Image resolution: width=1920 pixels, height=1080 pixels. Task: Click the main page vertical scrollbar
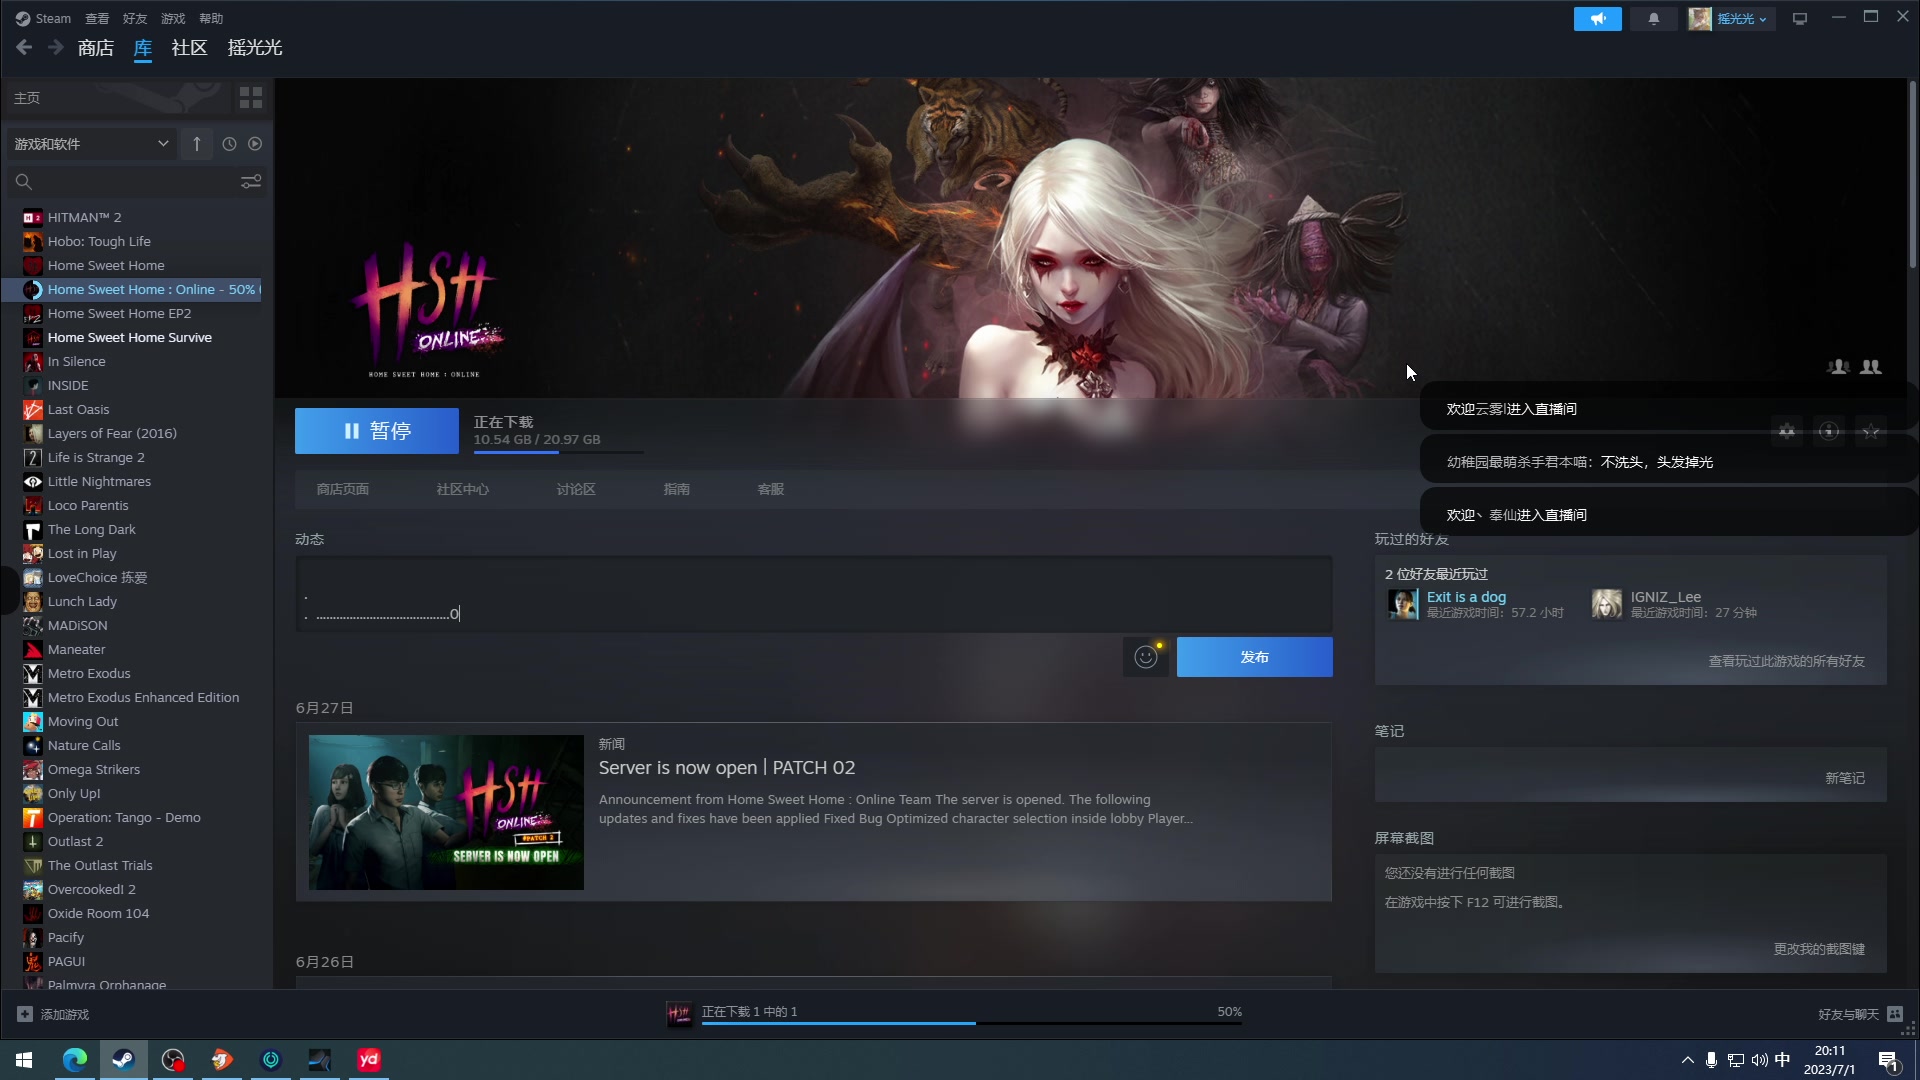point(1912,175)
